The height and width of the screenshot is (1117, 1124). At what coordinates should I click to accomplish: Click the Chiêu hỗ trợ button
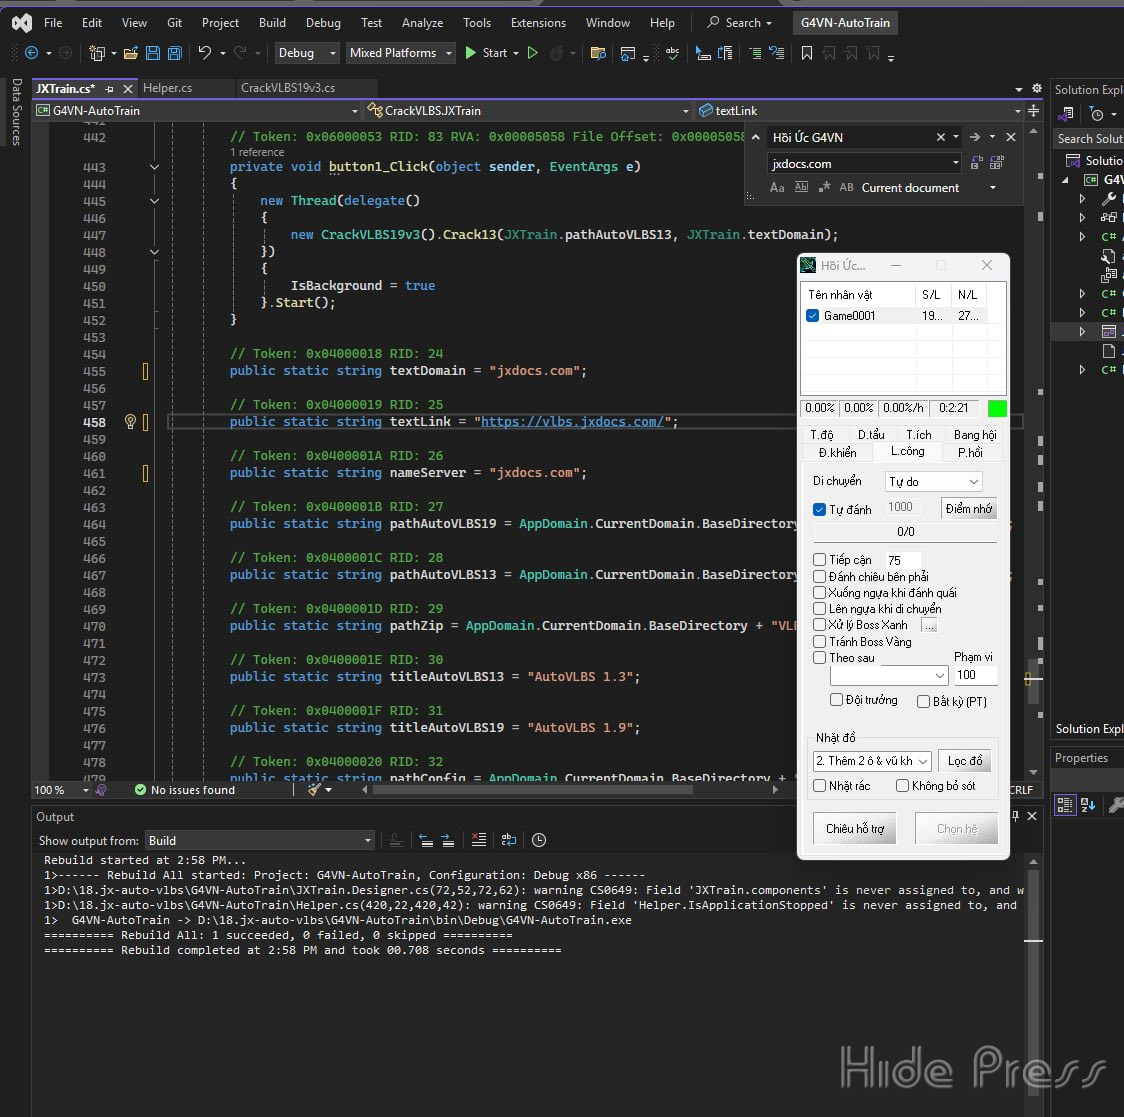[854, 829]
